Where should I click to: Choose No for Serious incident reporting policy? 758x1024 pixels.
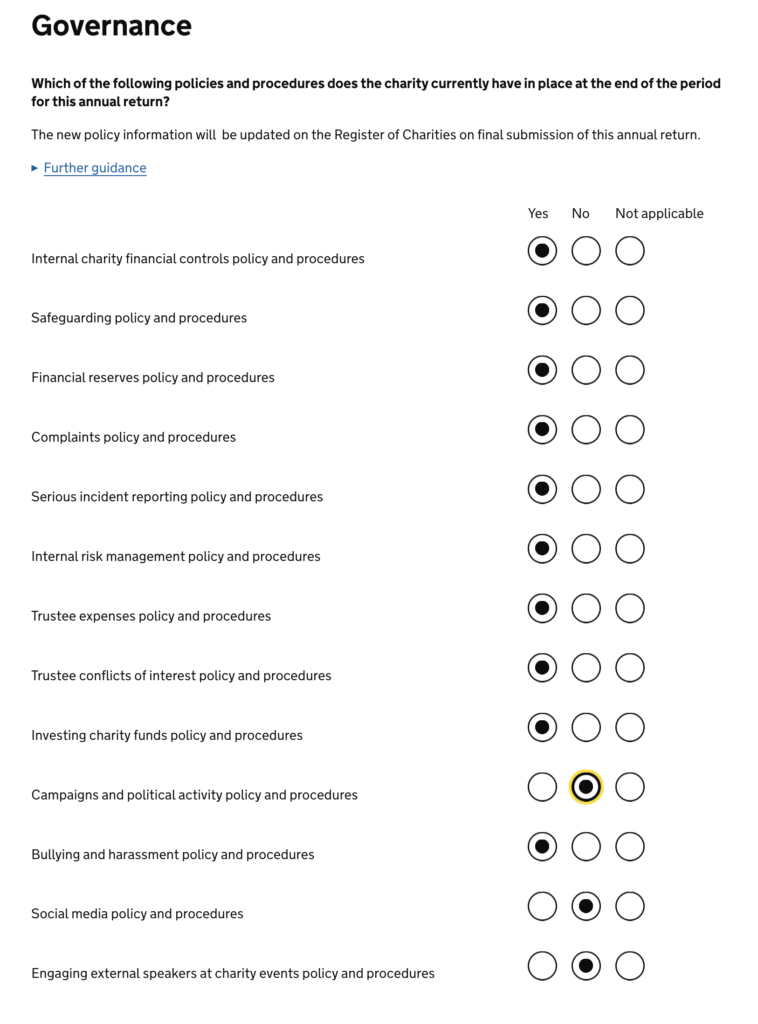[586, 489]
